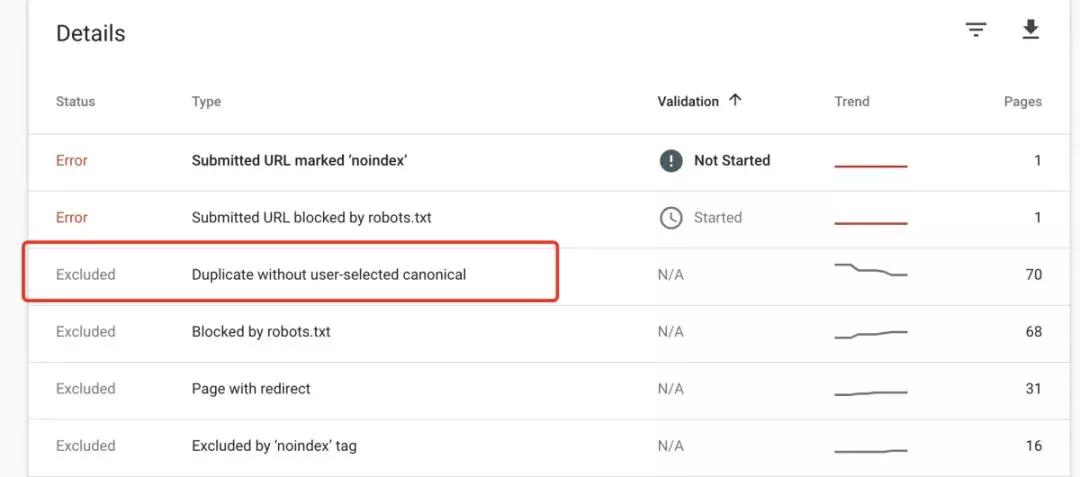Click the page count 70

tap(1033, 275)
